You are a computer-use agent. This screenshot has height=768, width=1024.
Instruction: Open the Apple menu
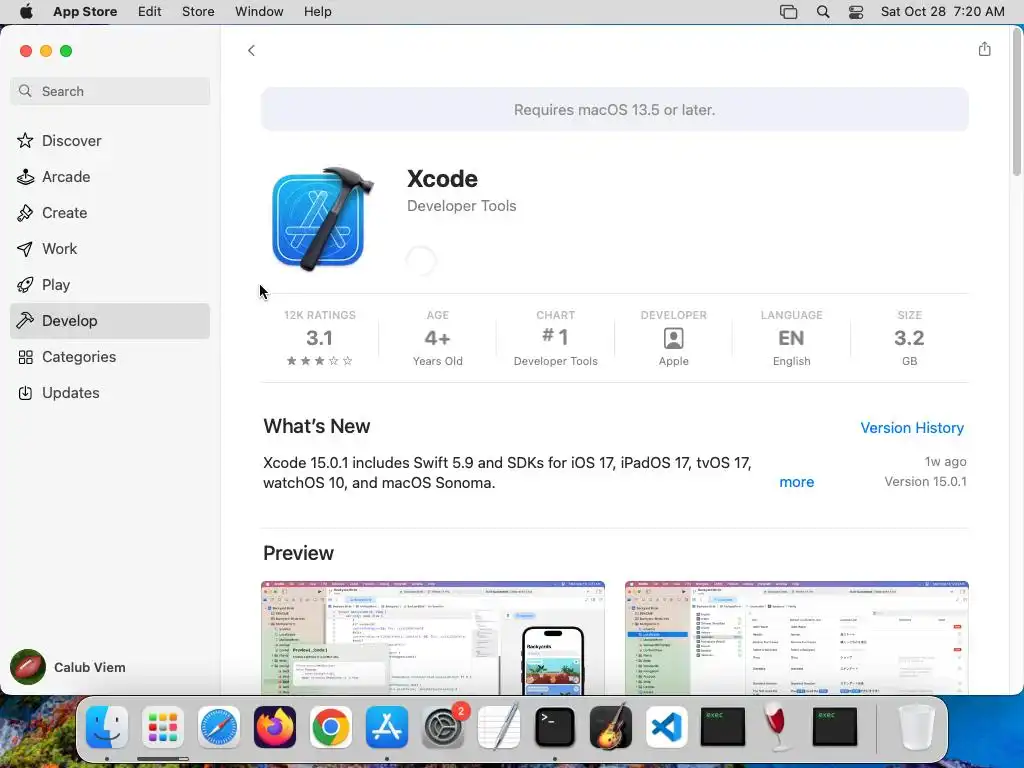click(x=26, y=12)
